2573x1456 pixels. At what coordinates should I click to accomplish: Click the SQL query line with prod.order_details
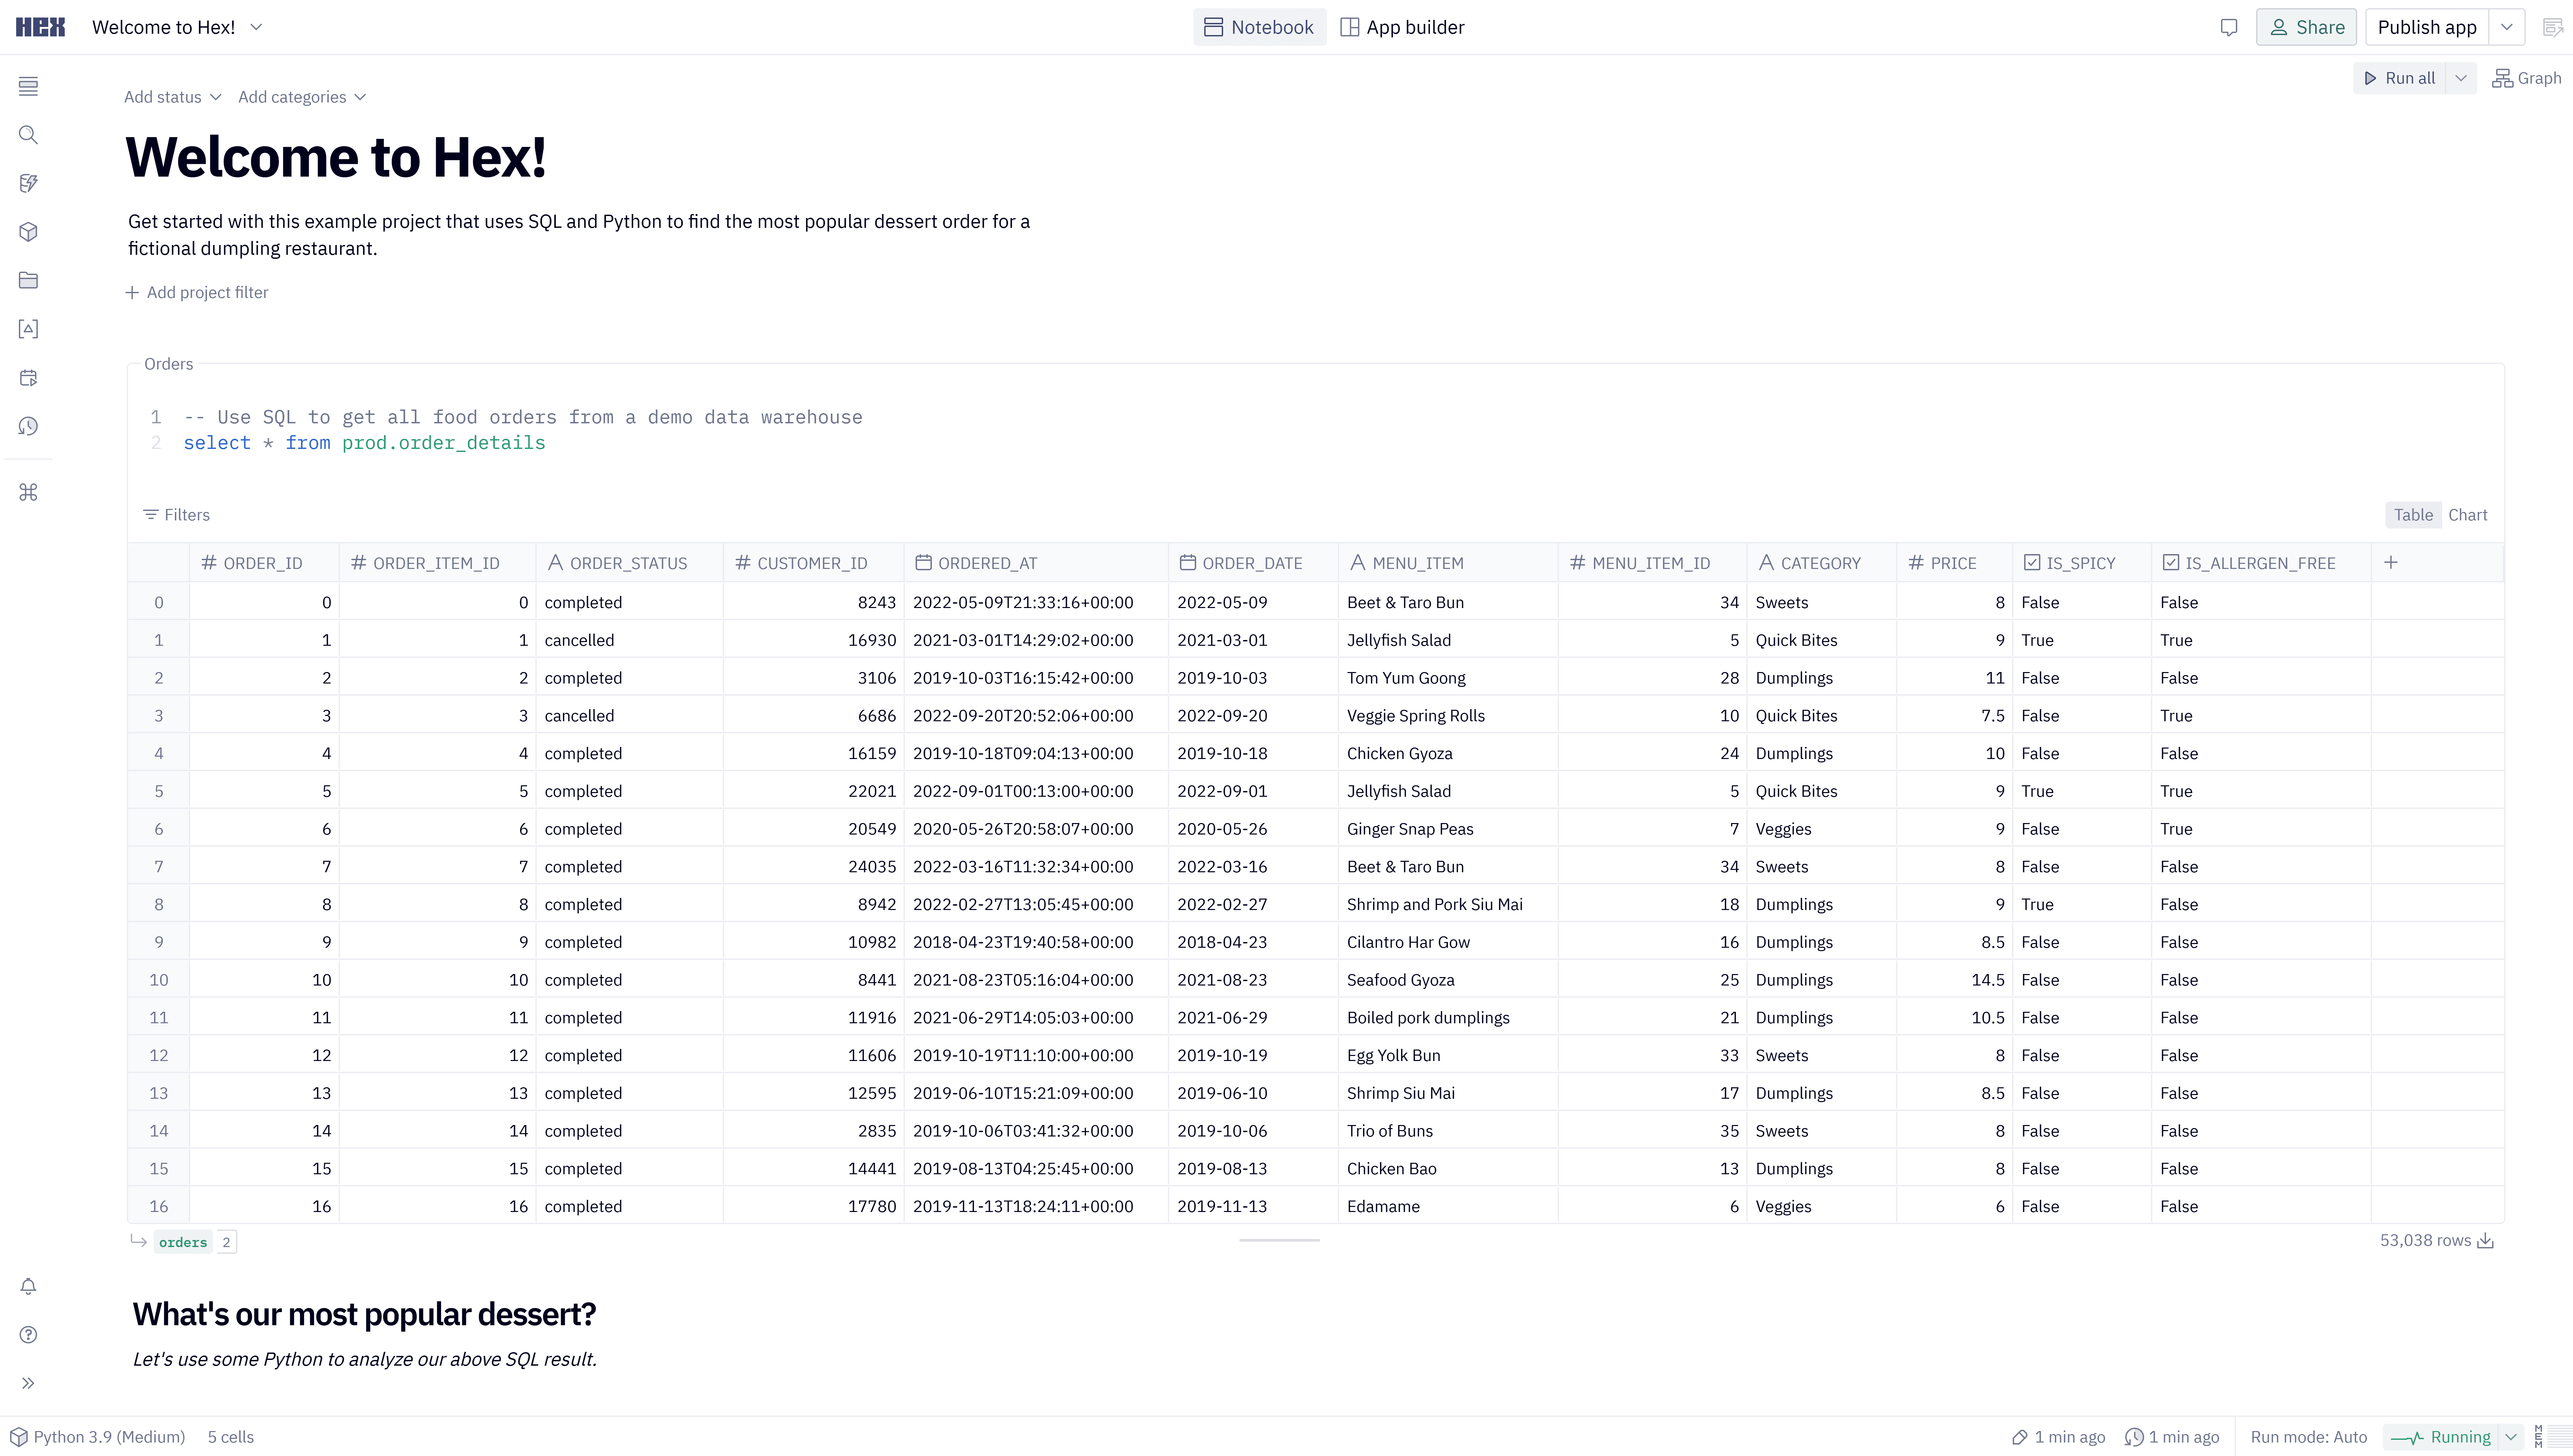(x=364, y=443)
